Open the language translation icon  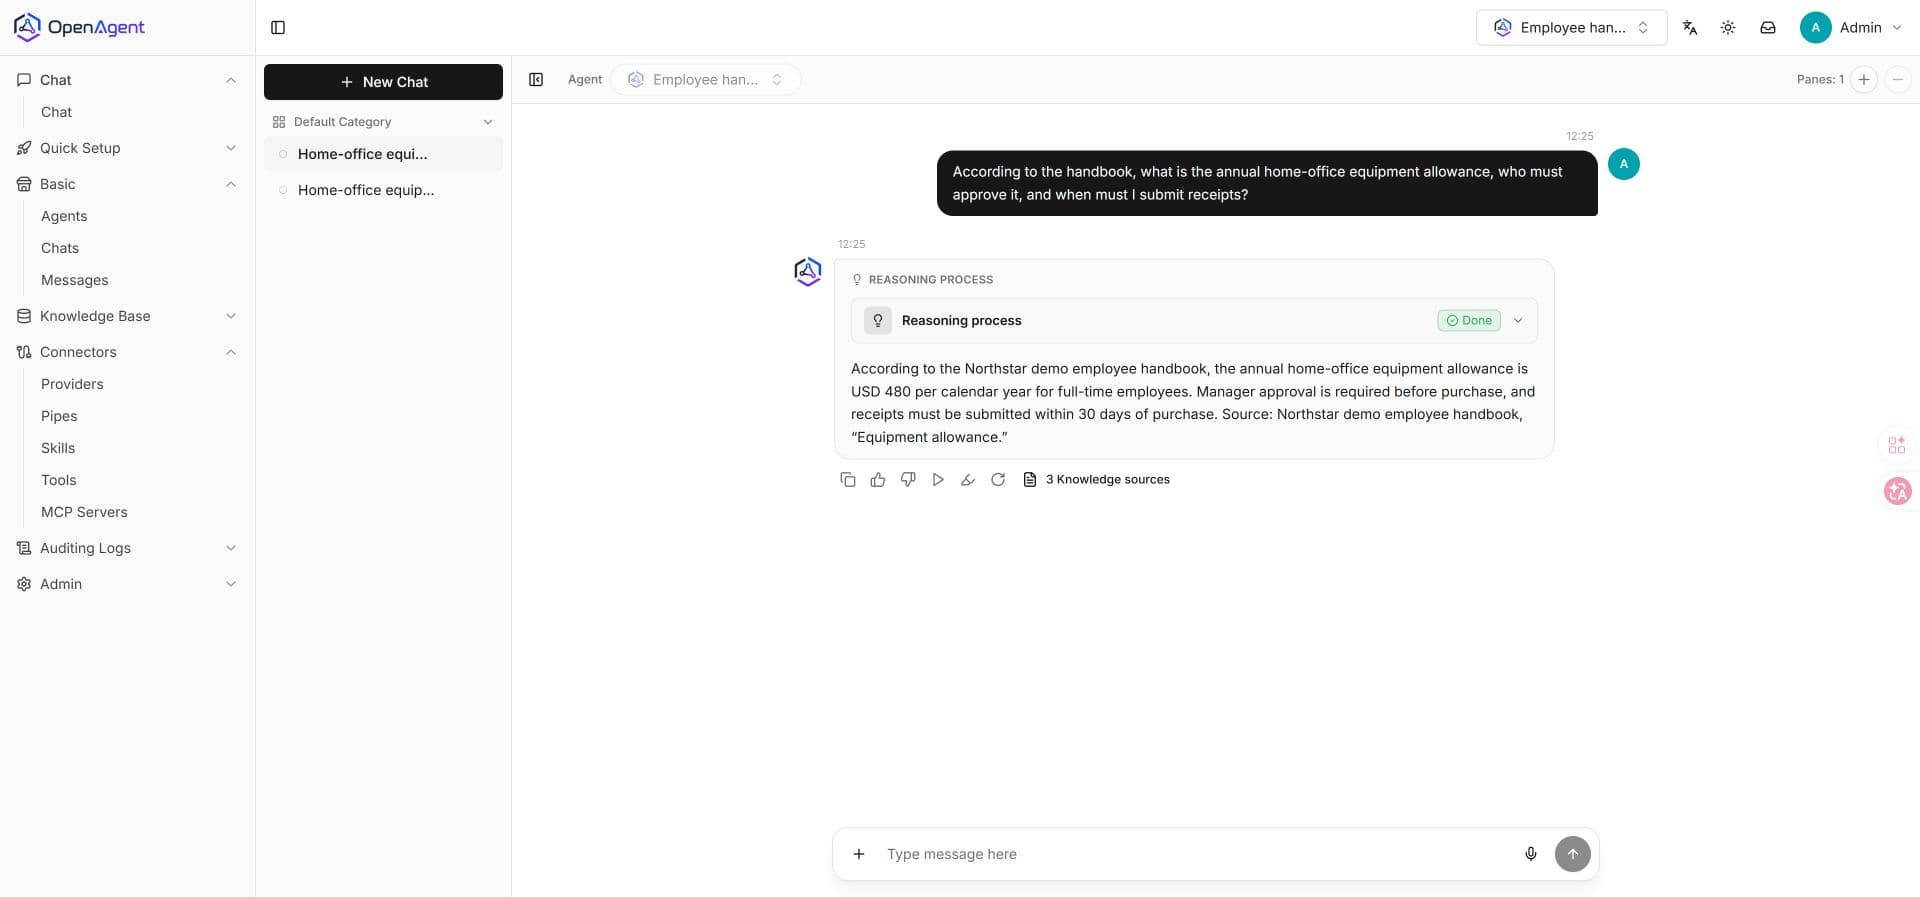(1690, 28)
